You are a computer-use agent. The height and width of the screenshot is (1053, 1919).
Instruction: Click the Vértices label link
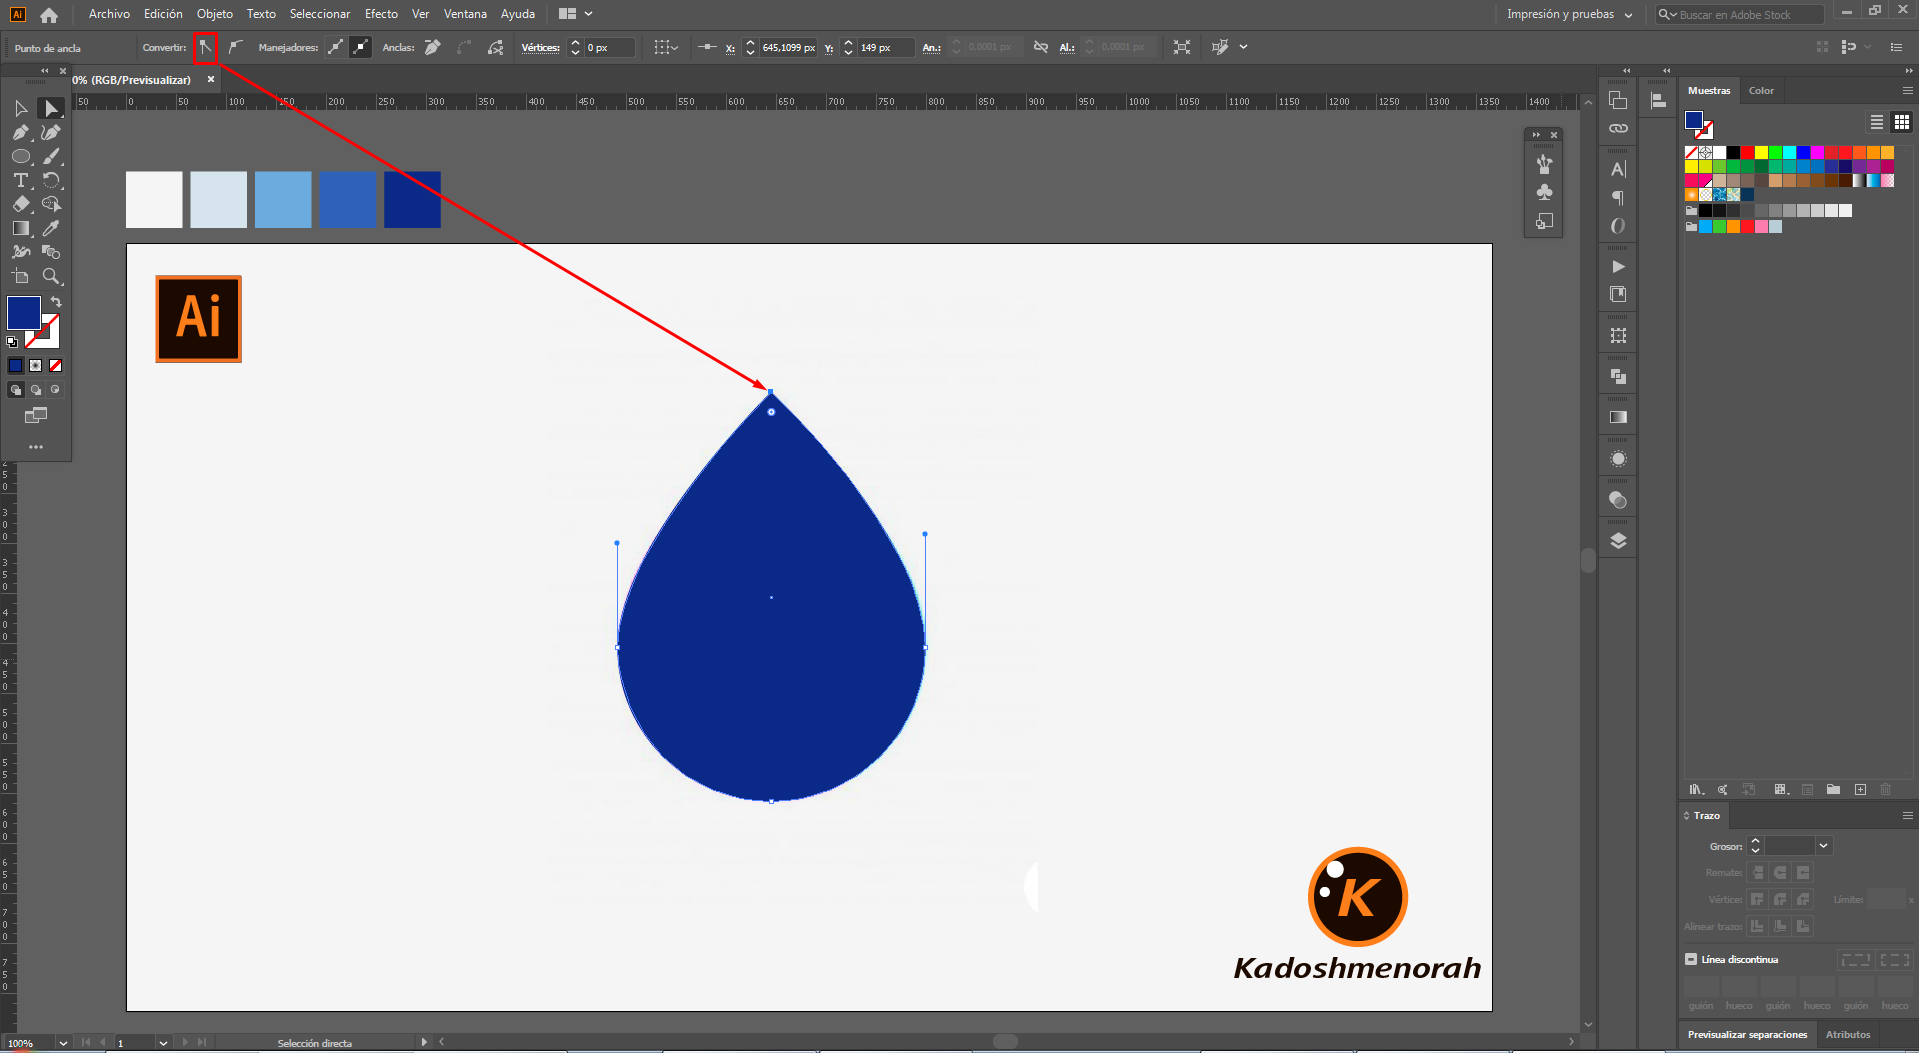coord(540,47)
